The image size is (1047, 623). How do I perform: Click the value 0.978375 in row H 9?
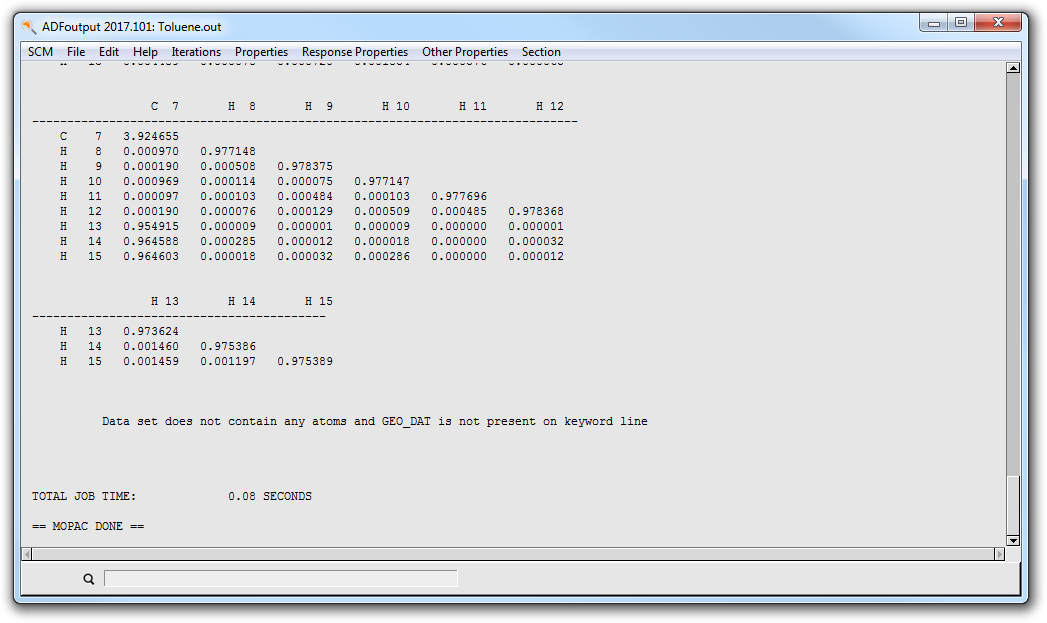tap(304, 166)
